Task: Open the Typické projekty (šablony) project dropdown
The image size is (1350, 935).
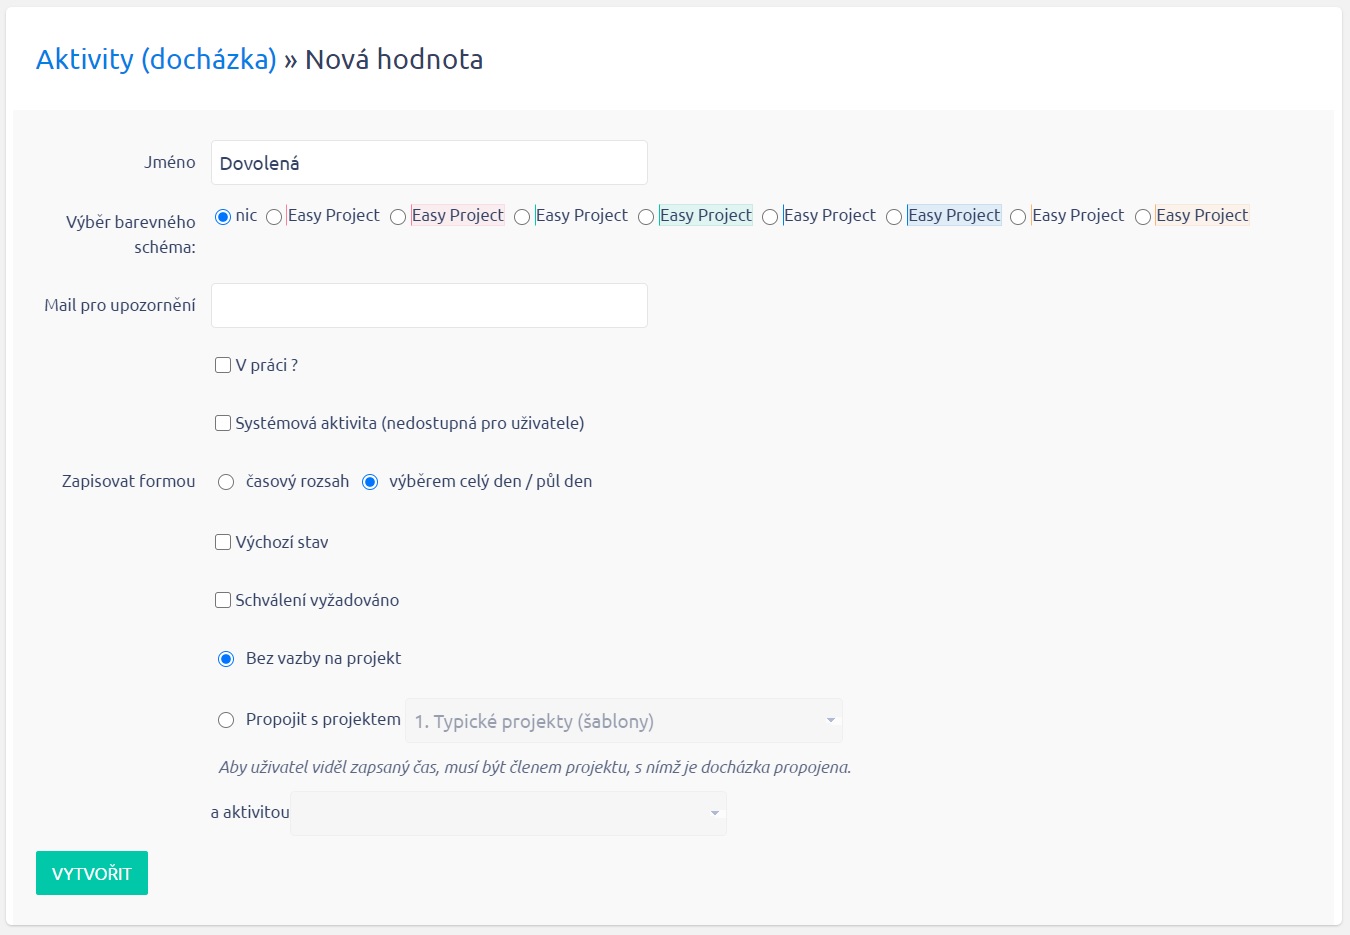Action: [x=623, y=721]
